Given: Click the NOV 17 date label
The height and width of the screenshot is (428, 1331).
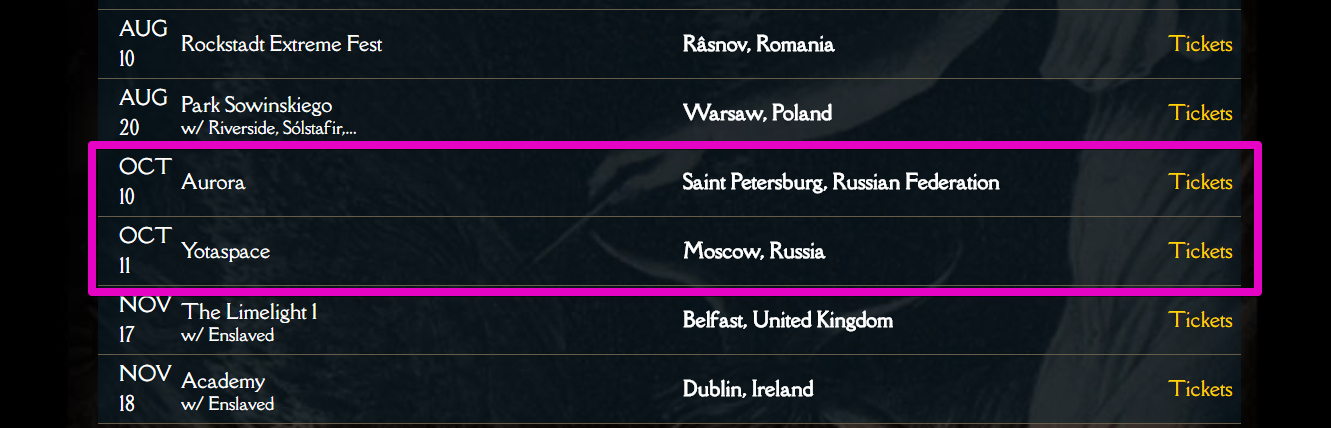Looking at the screenshot, I should coord(144,319).
